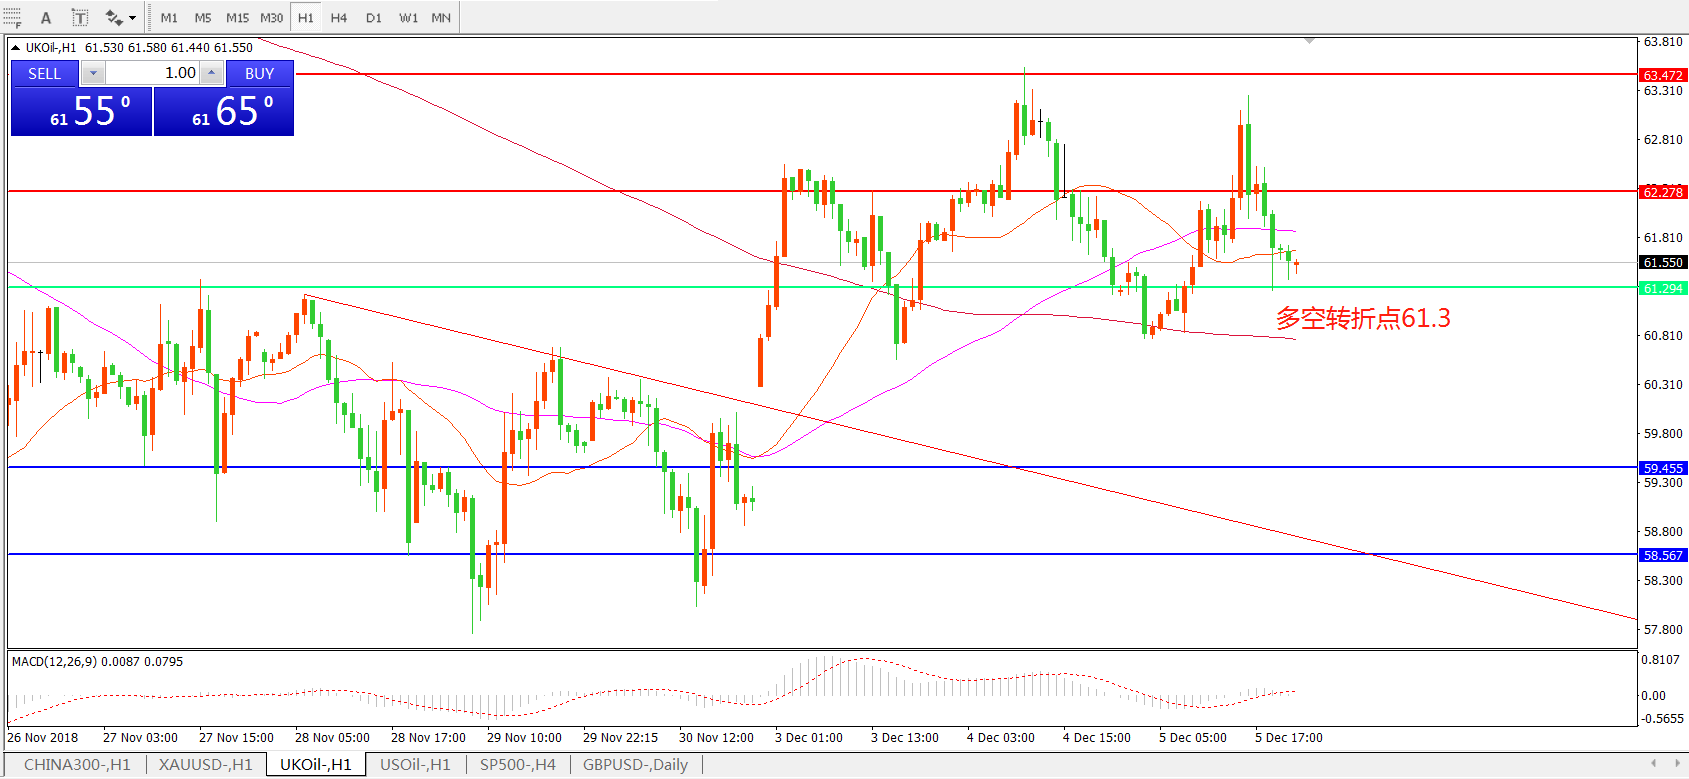The width and height of the screenshot is (1689, 779).
Task: Select the Text Label tool
Action: (x=80, y=17)
